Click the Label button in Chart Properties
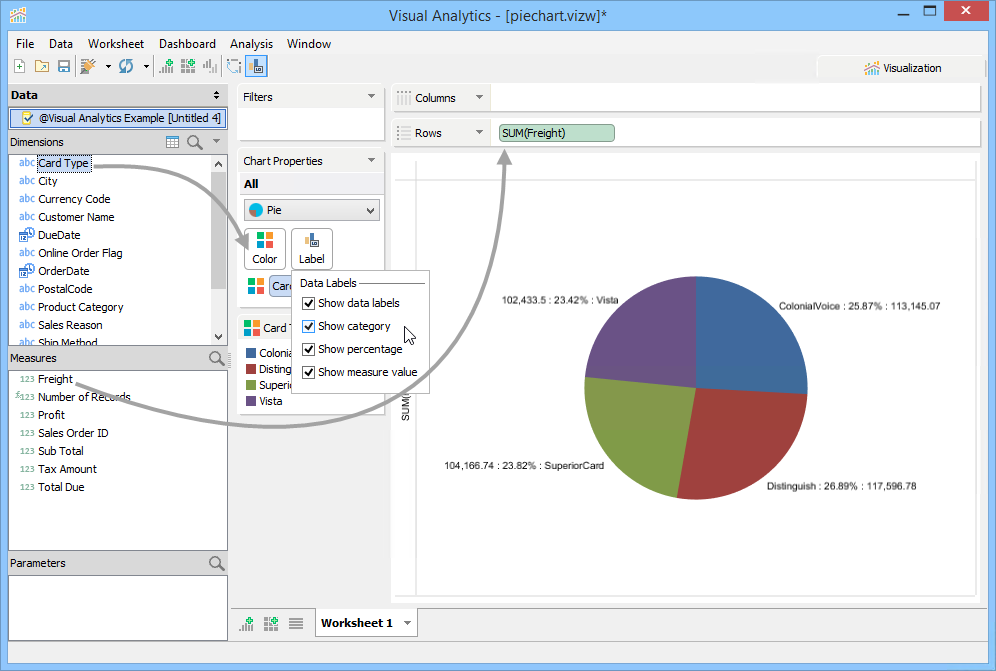The width and height of the screenshot is (996, 671). pos(312,248)
